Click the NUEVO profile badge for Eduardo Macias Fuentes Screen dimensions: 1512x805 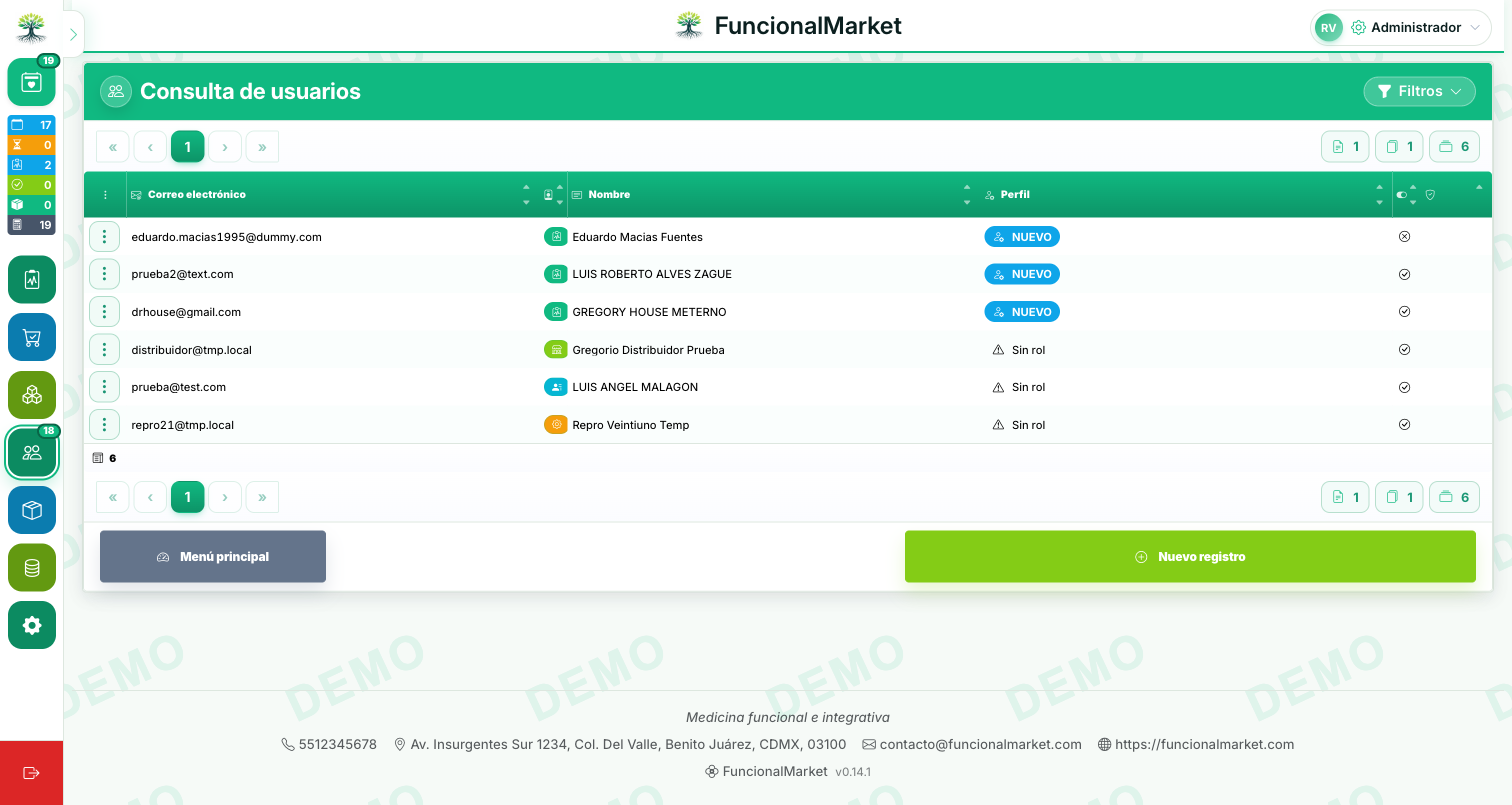coord(1022,237)
